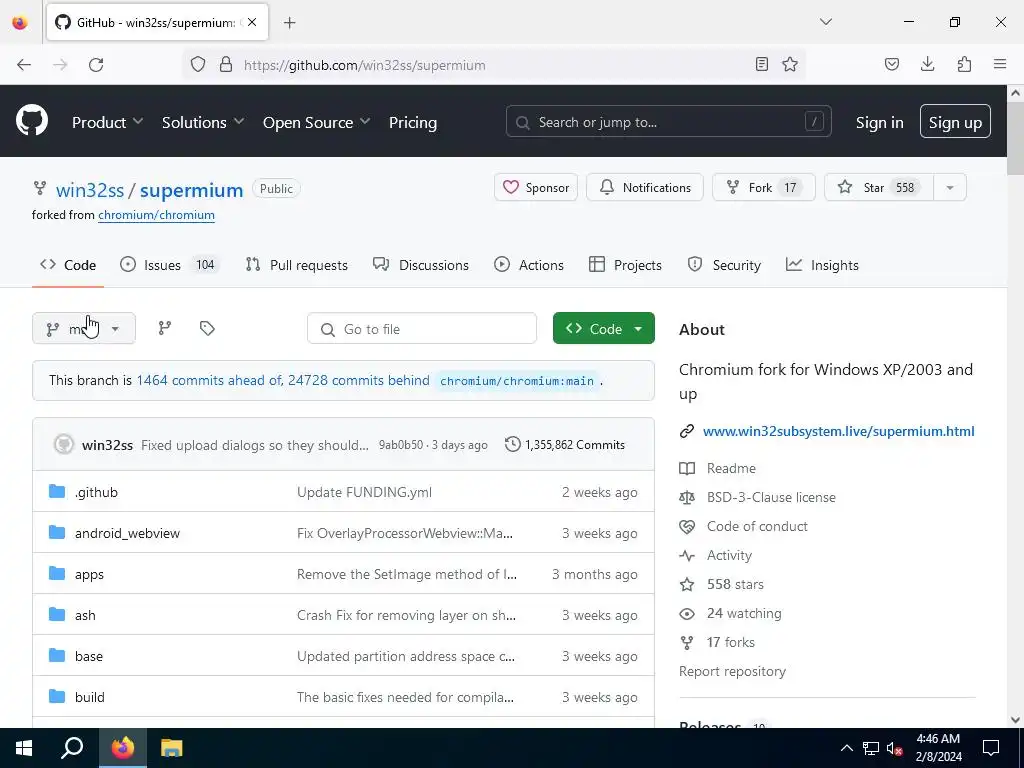Image resolution: width=1024 pixels, height=768 pixels.
Task: Expand Product menu in GitHub header
Action: (x=107, y=122)
